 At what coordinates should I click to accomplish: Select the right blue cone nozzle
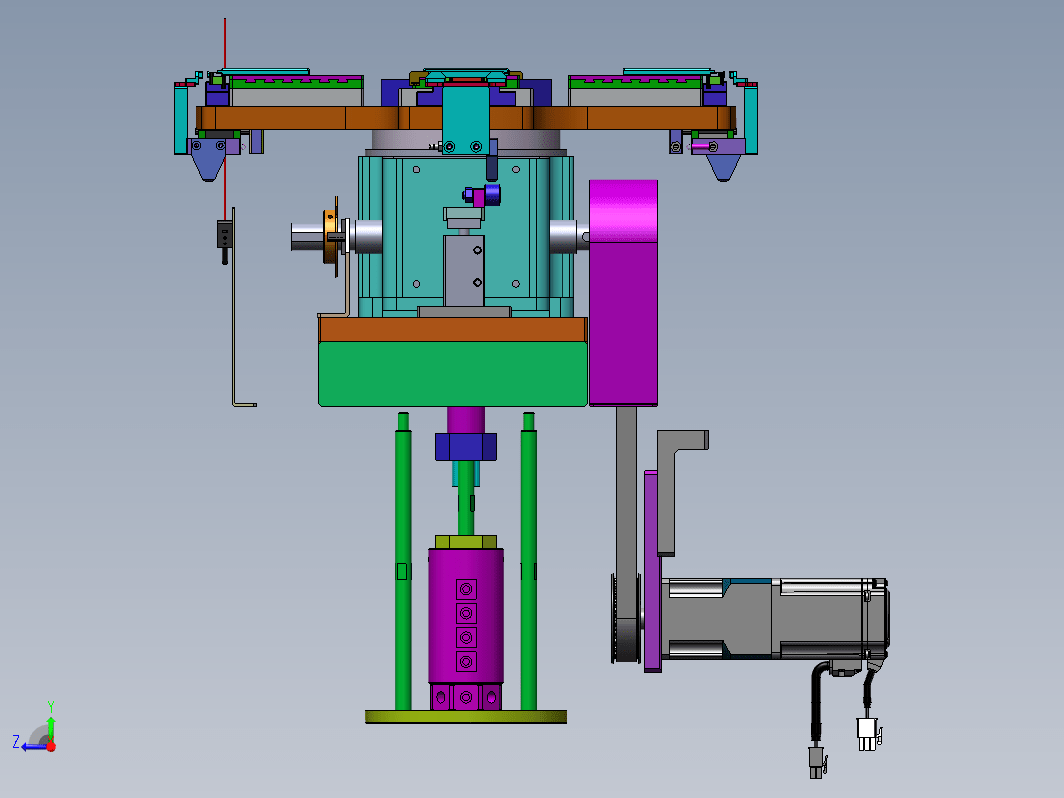point(723,167)
